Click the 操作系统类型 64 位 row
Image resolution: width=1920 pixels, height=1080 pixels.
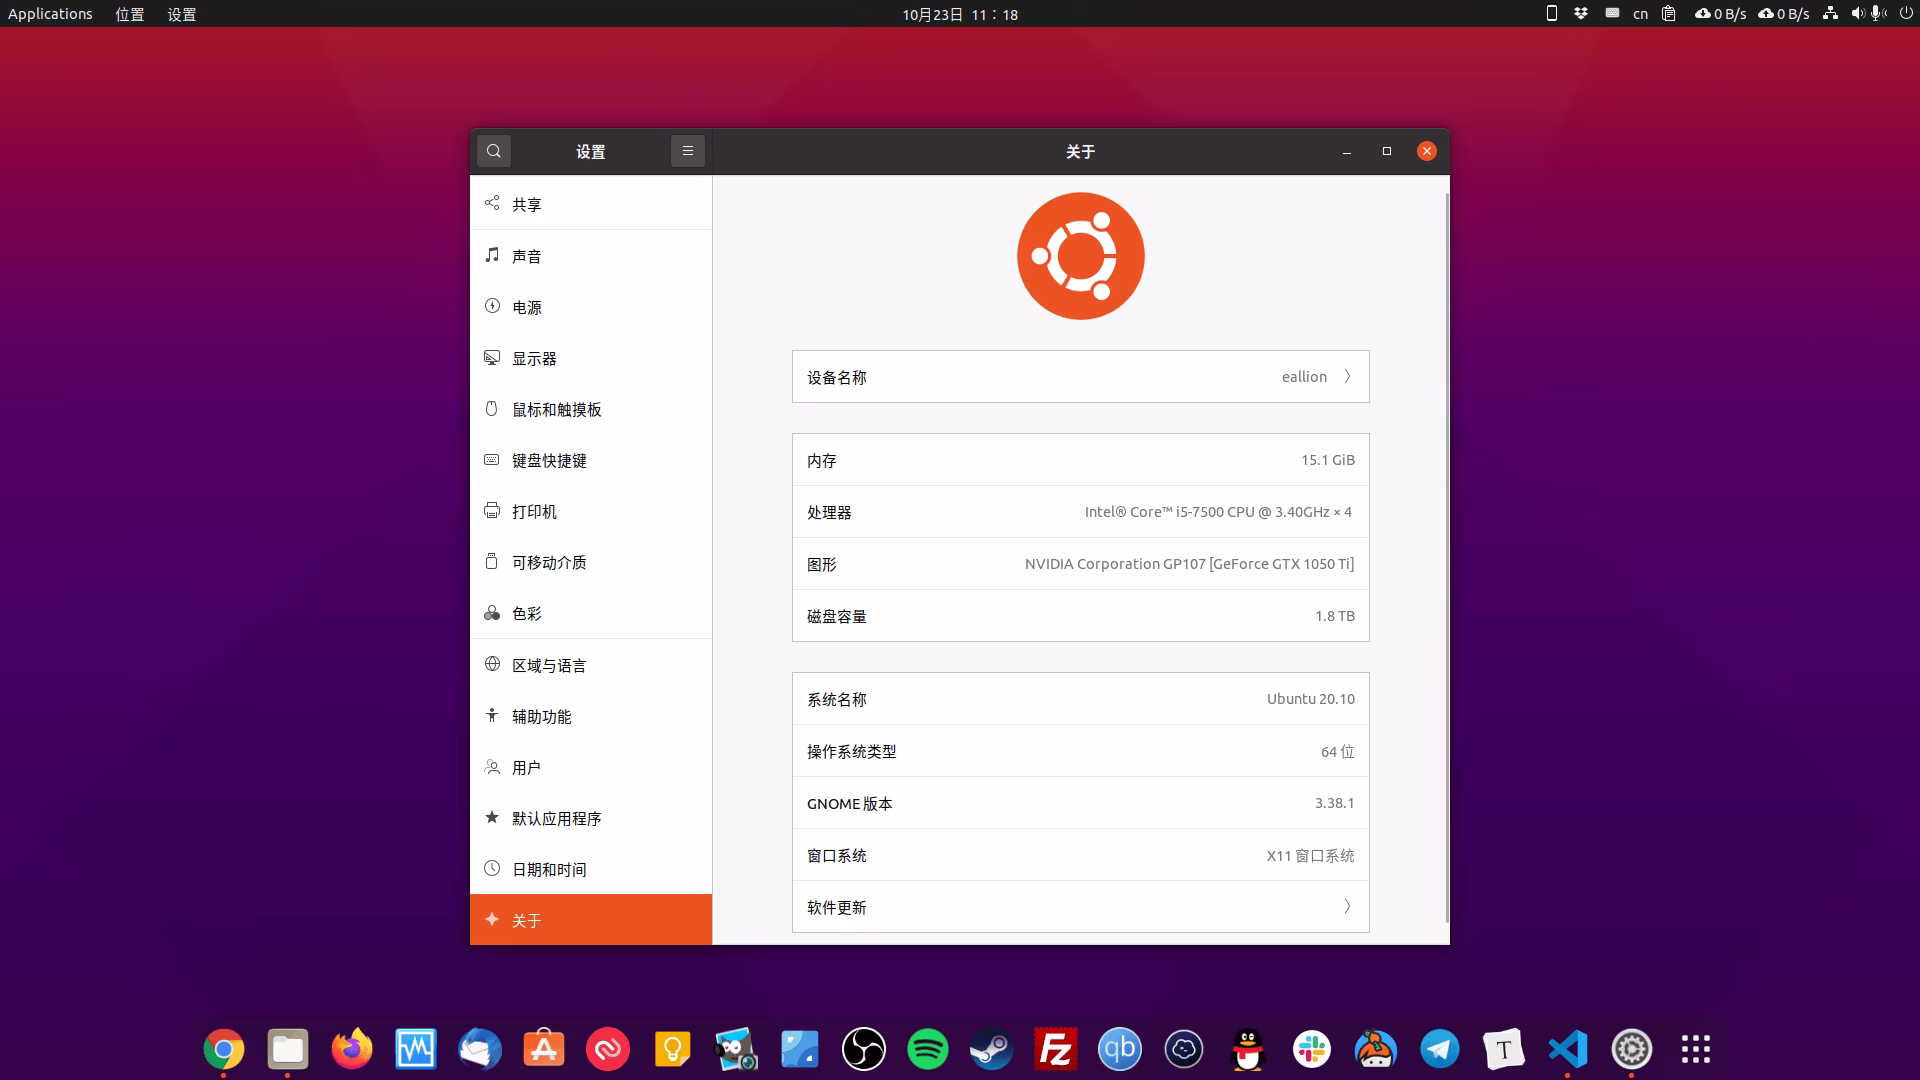click(1080, 751)
